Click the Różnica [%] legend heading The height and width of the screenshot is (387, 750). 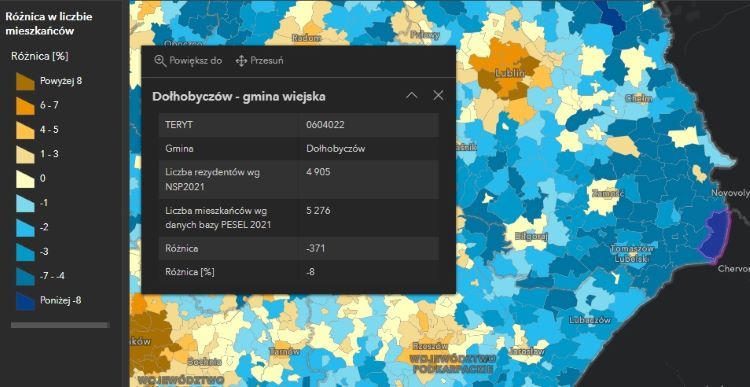point(40,56)
